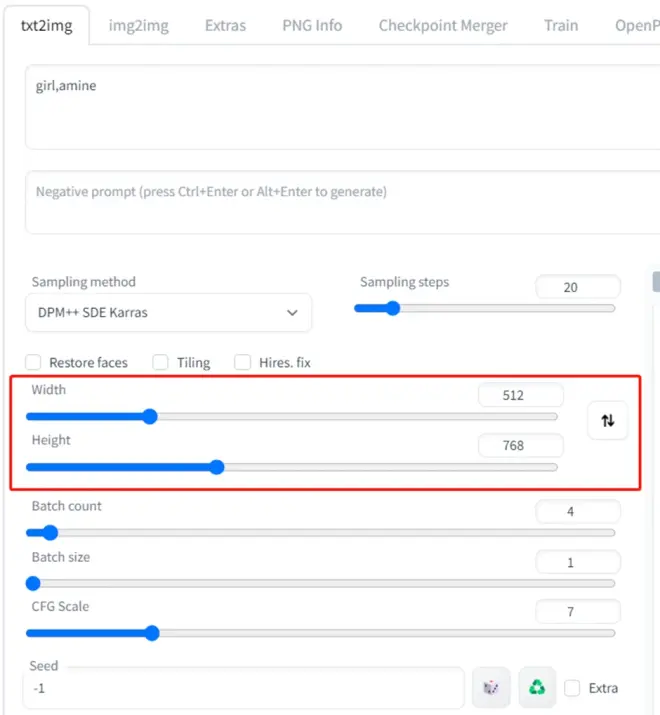Focus the Negative prompt text box
This screenshot has width=660, height=715.
pos(343,202)
